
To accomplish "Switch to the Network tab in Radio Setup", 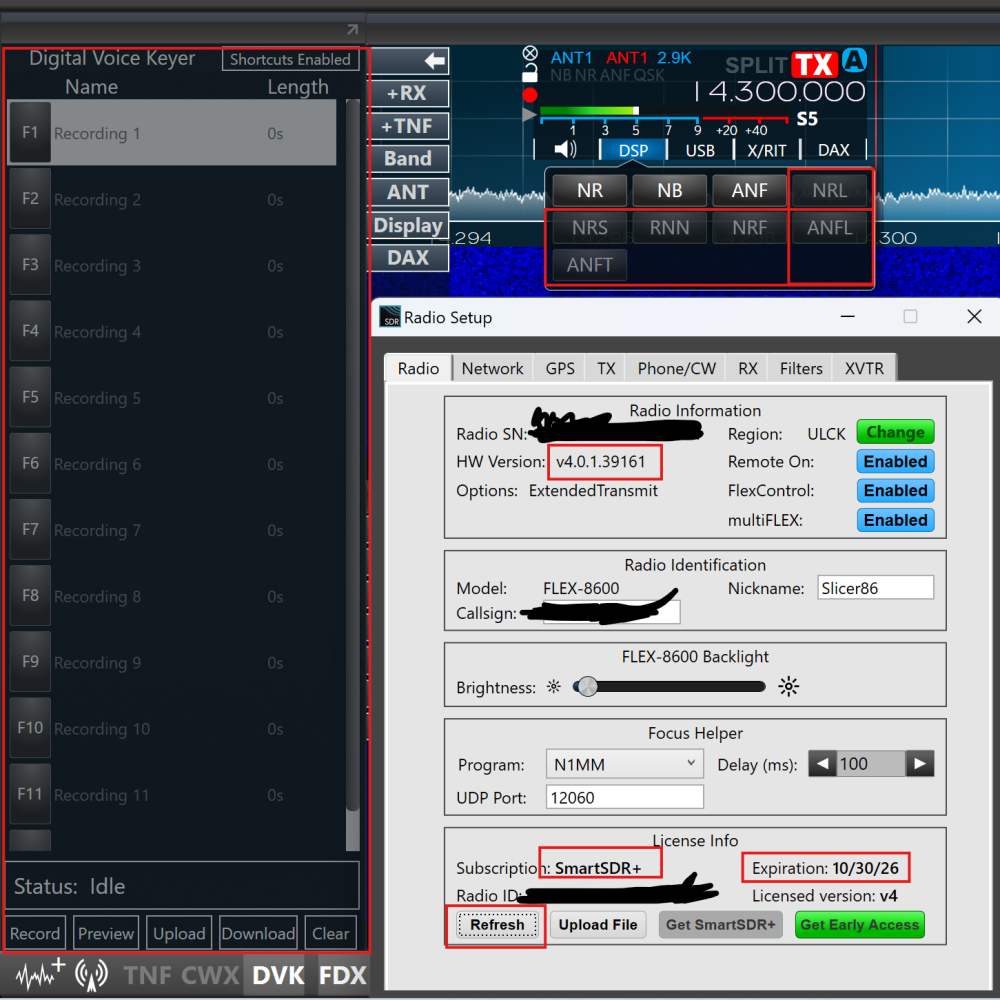I will point(492,369).
